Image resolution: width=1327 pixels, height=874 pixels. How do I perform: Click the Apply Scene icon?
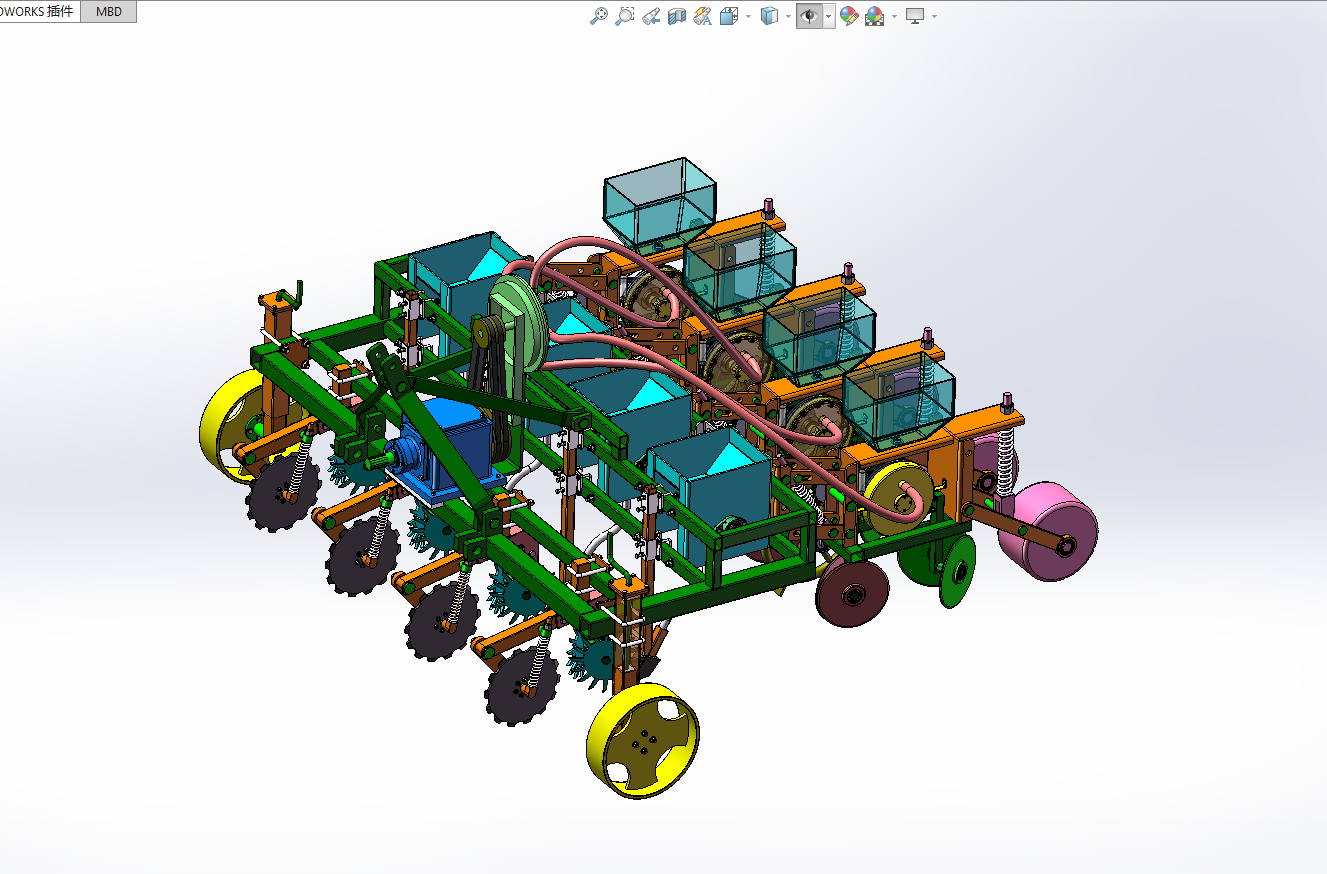(x=875, y=16)
